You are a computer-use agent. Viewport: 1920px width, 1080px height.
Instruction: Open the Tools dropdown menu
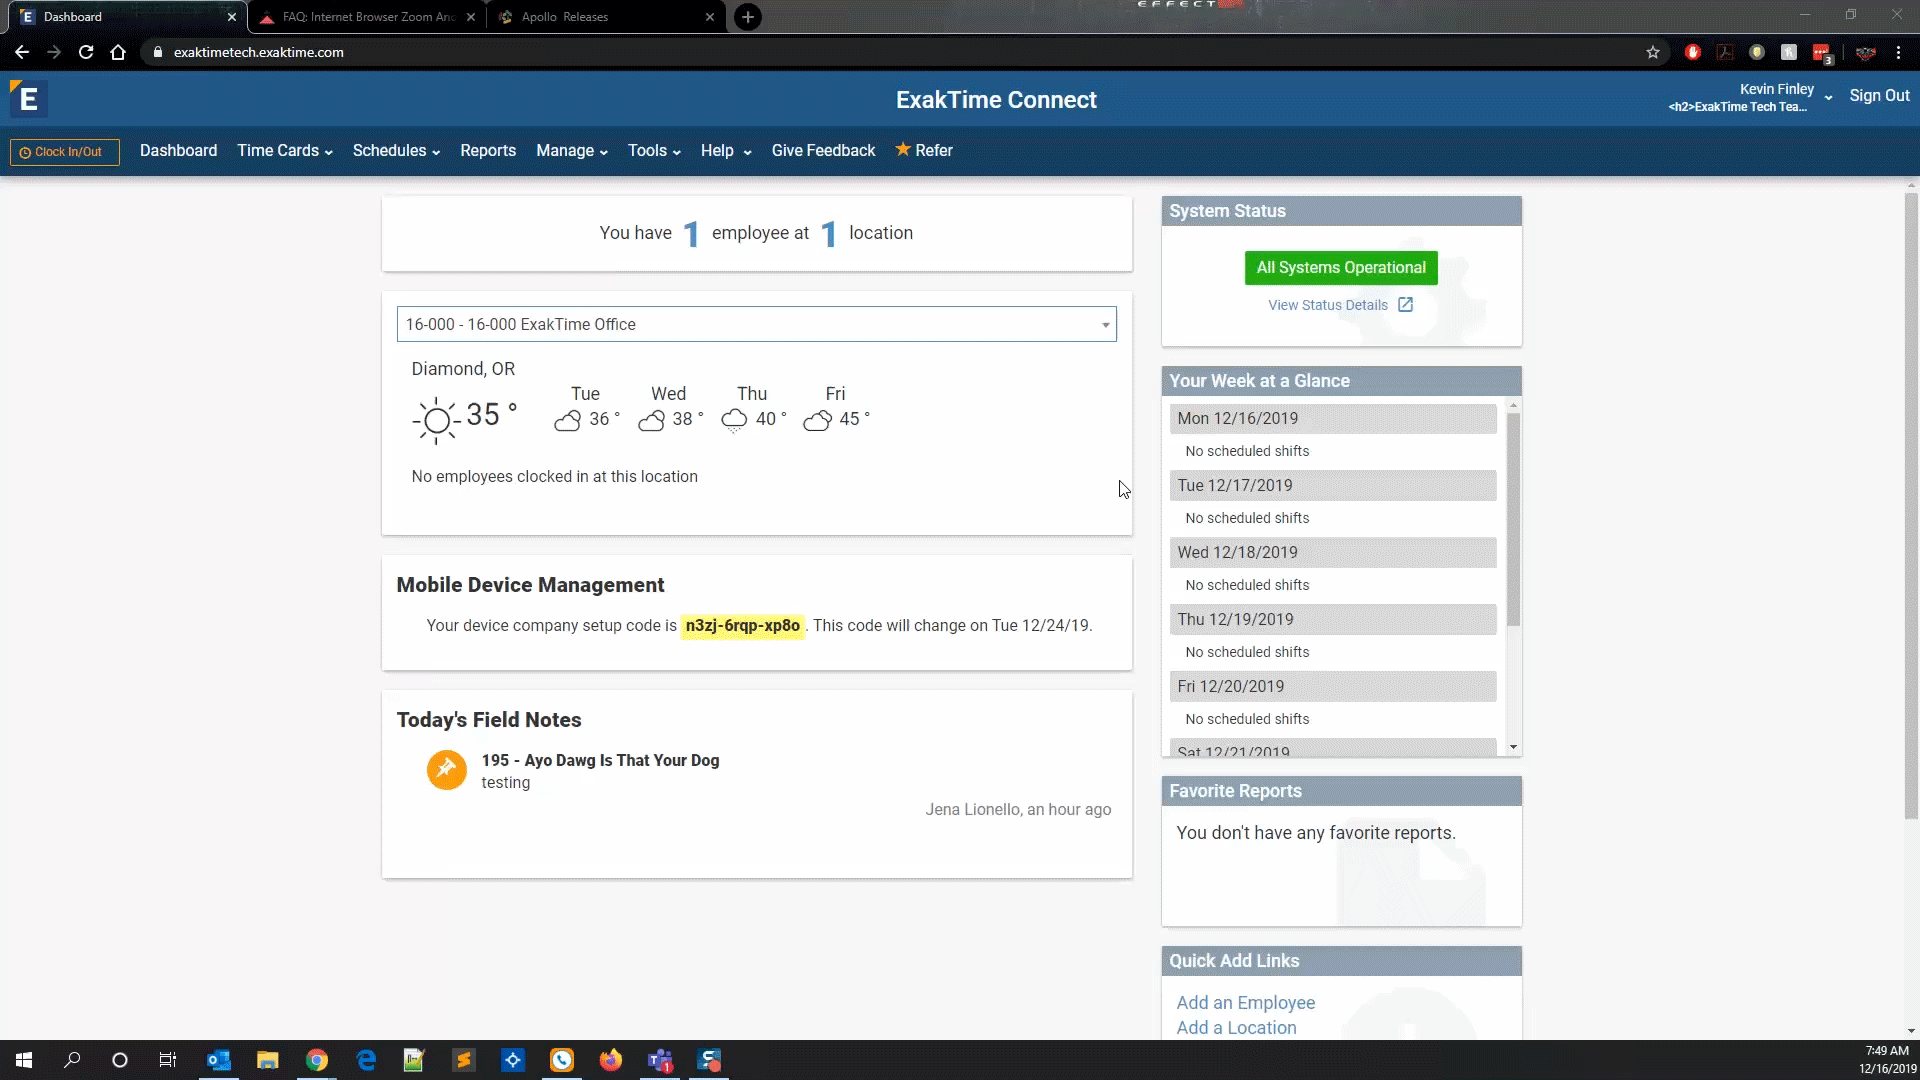[654, 150]
